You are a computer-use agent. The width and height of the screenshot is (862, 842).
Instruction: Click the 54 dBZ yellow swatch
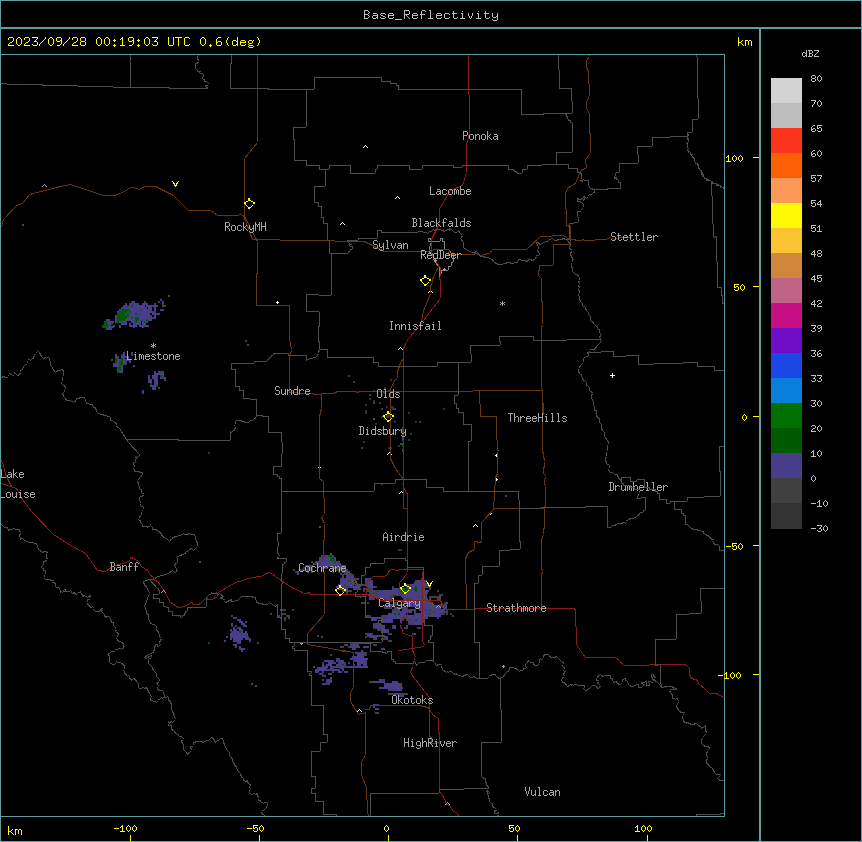pos(786,215)
